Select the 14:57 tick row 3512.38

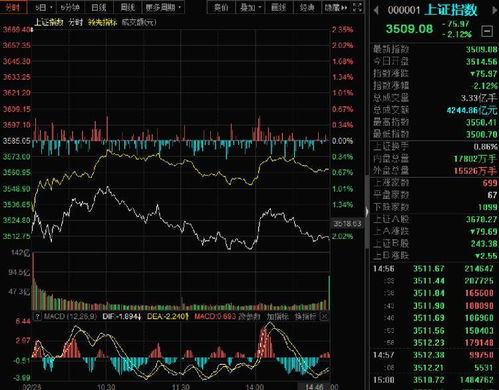click(435, 355)
